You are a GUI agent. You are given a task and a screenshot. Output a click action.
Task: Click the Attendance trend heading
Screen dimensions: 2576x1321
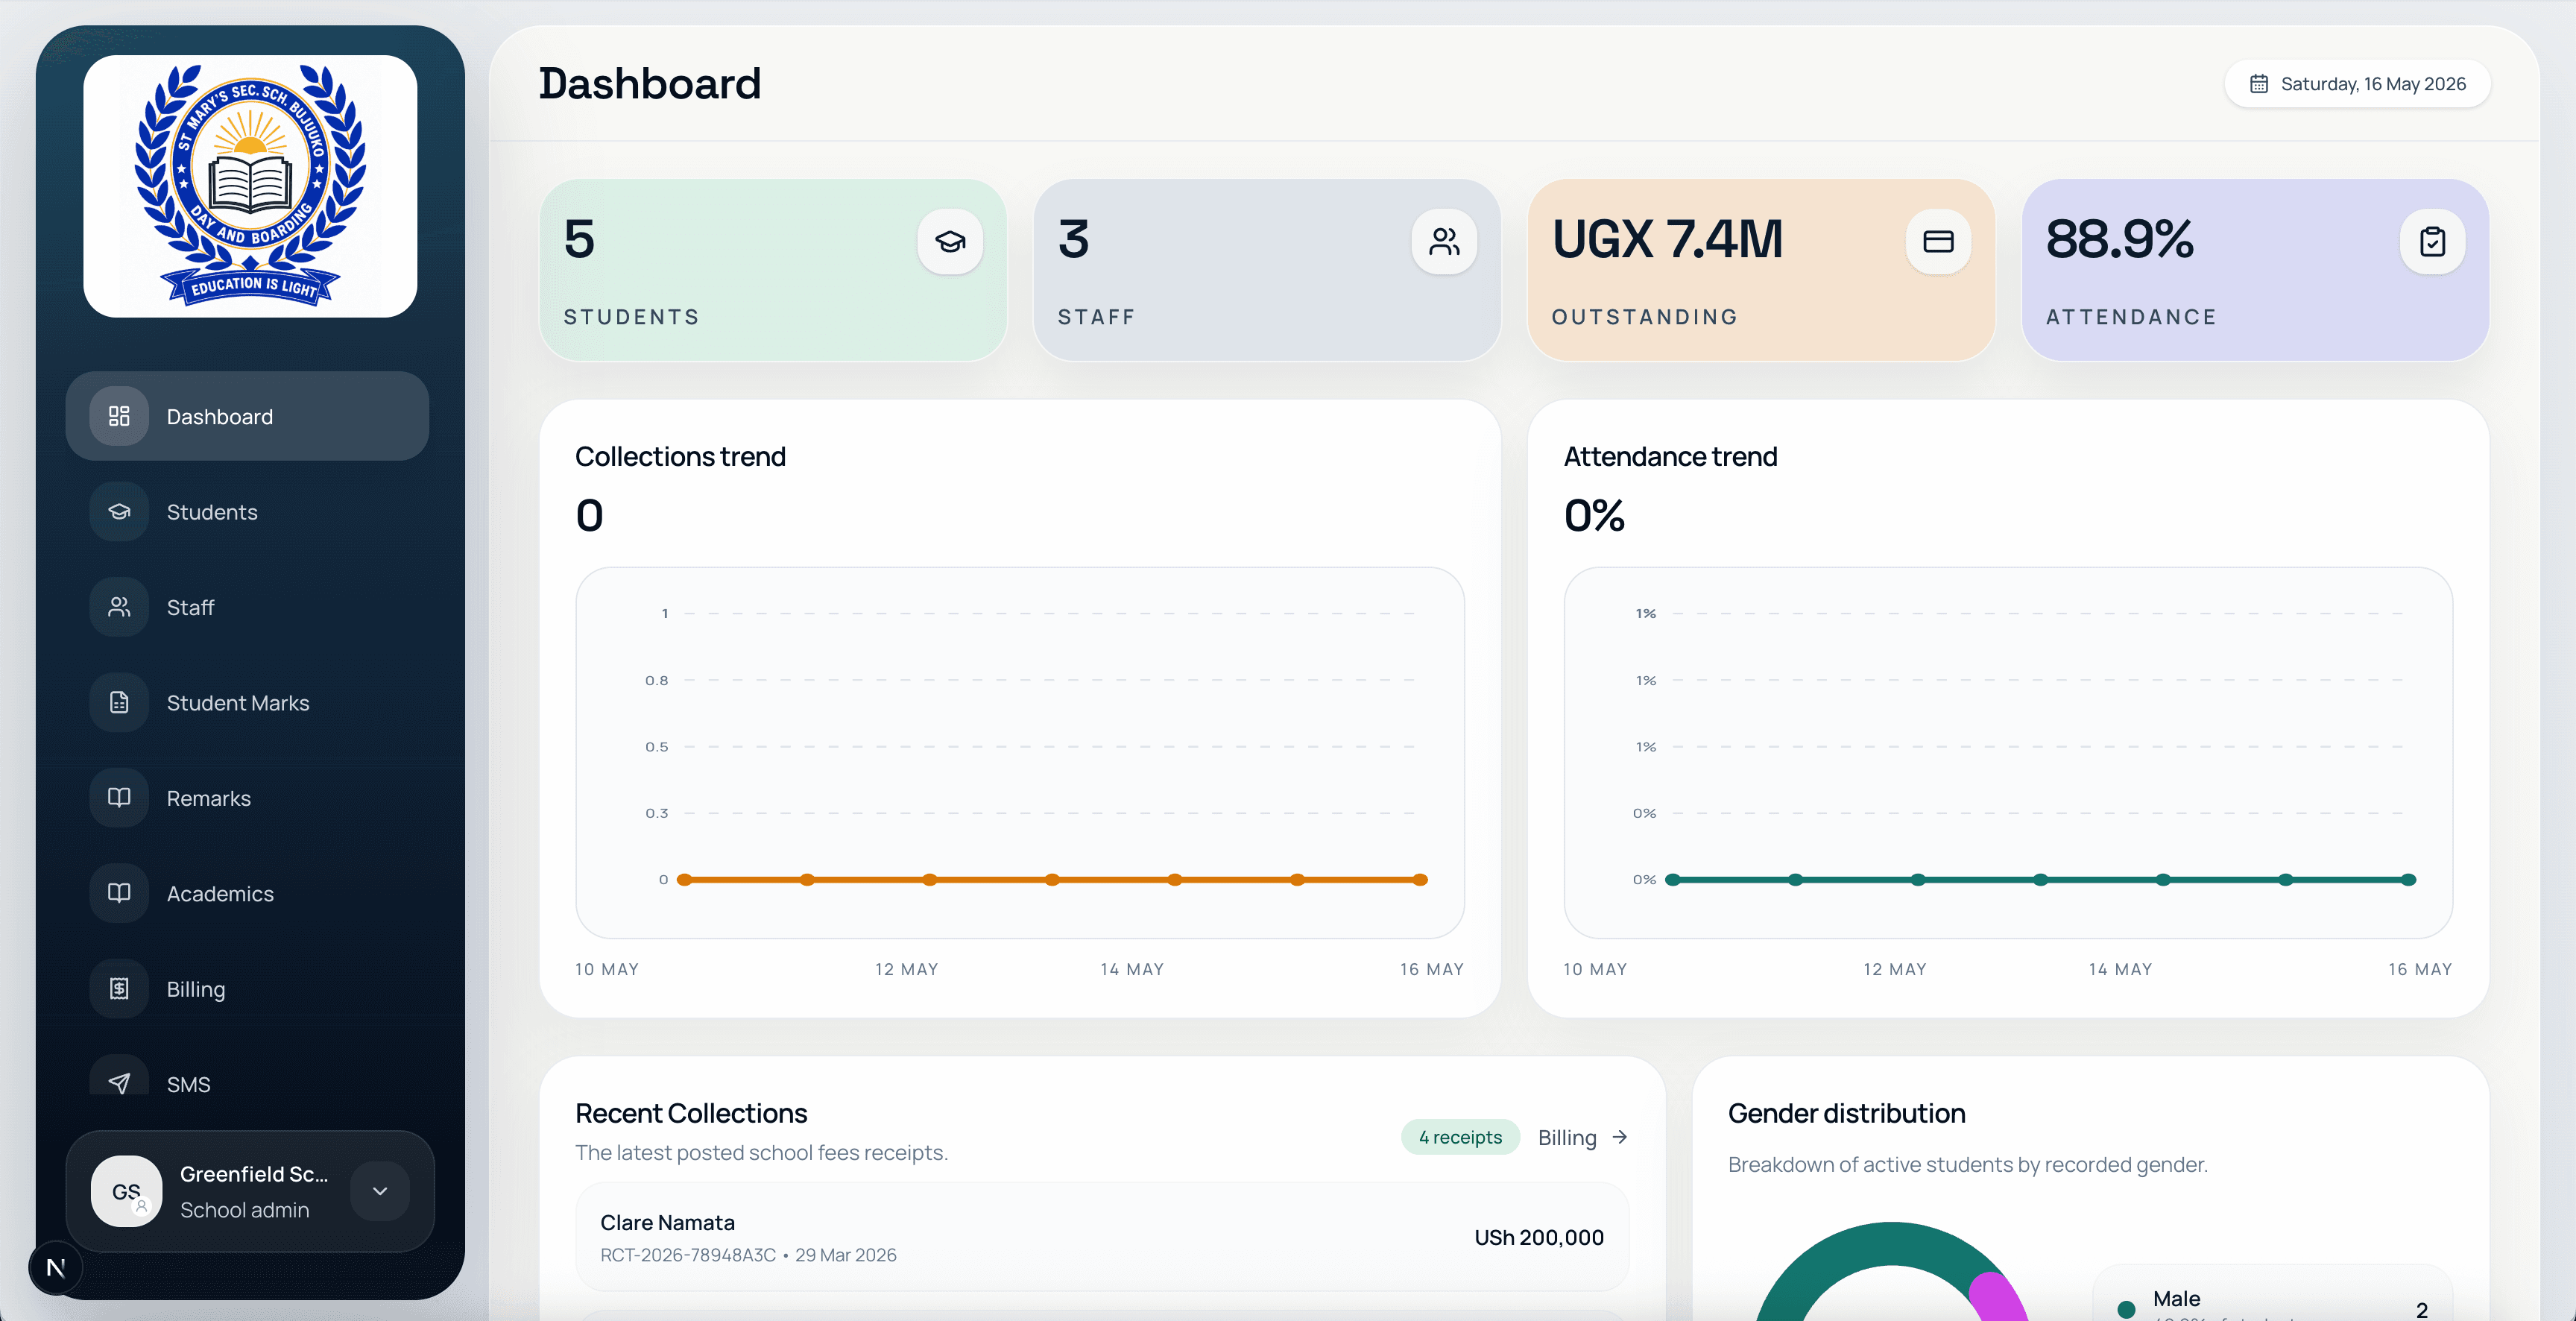tap(1670, 457)
